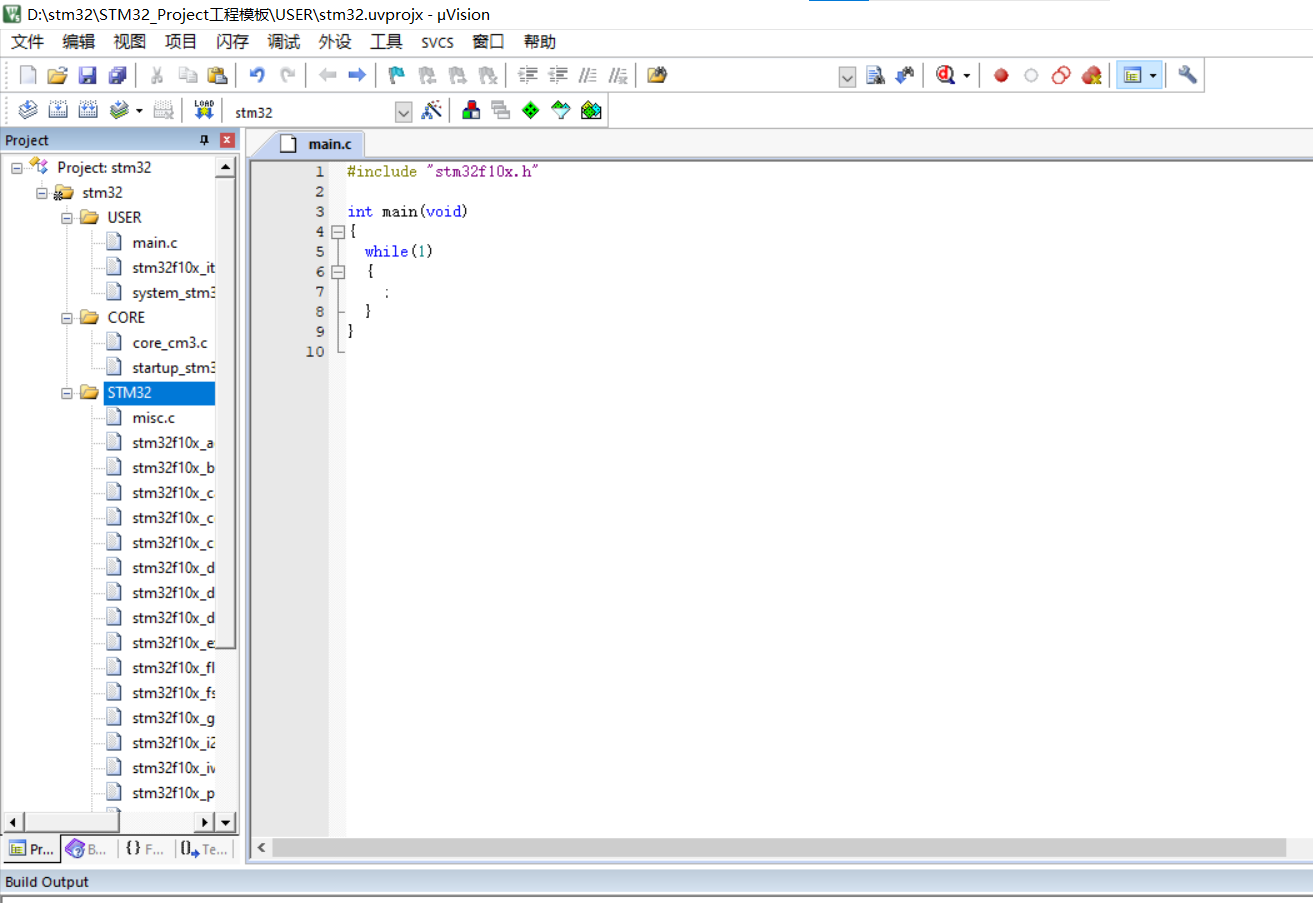Screen dimensions: 1313x903
Task: Click the Paste clipboard icon
Action: coord(217,75)
